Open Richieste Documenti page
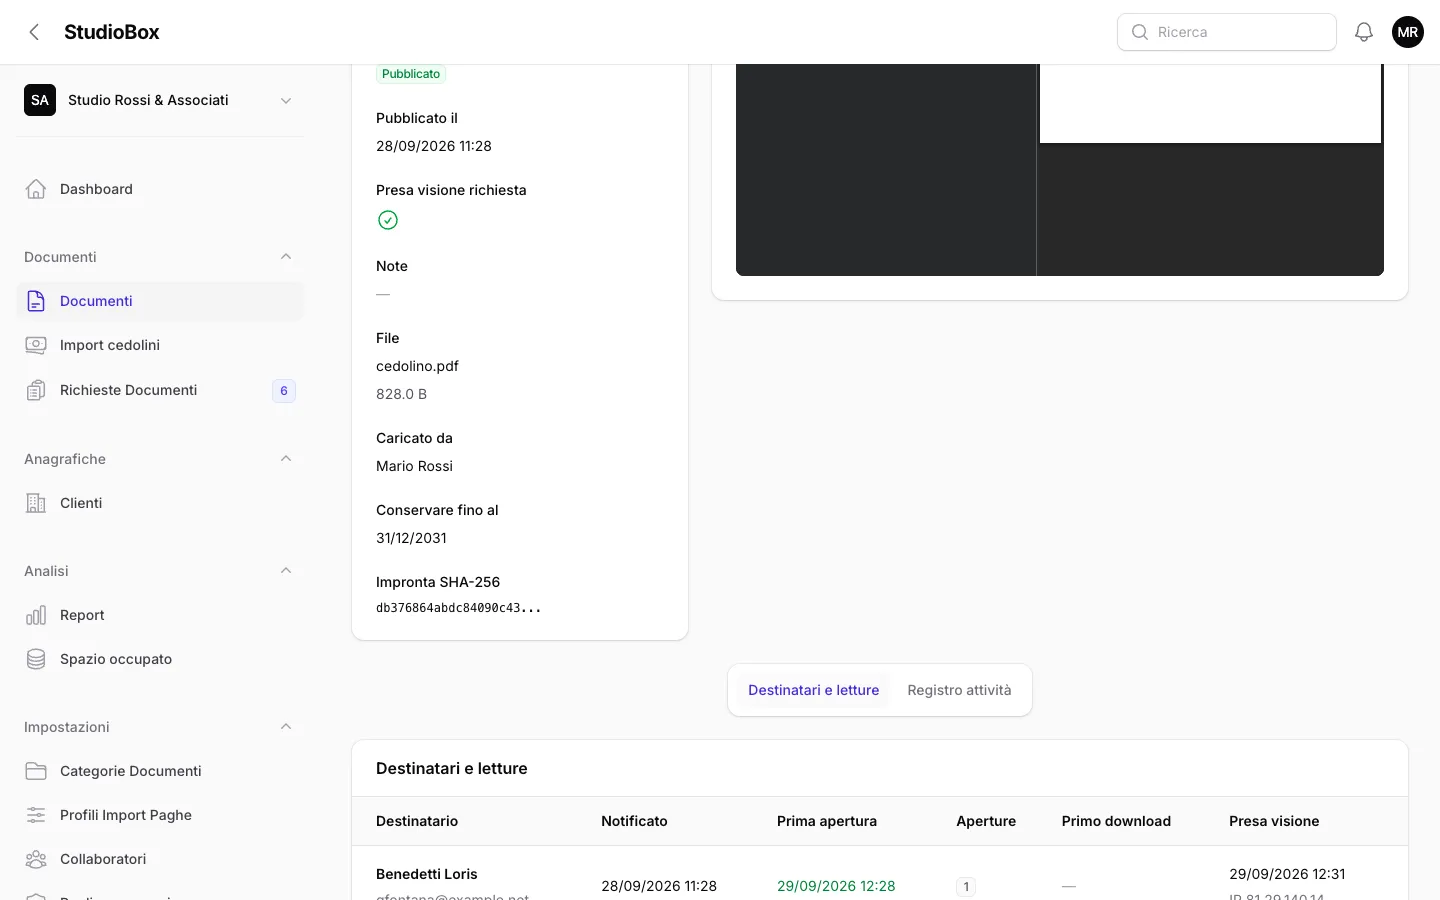 tap(160, 390)
